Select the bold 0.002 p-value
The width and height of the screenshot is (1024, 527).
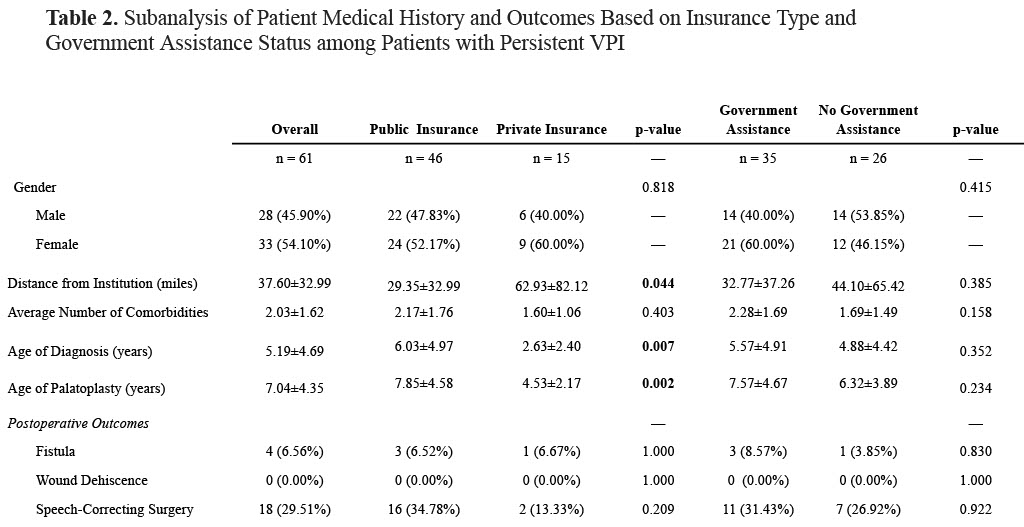coord(658,383)
